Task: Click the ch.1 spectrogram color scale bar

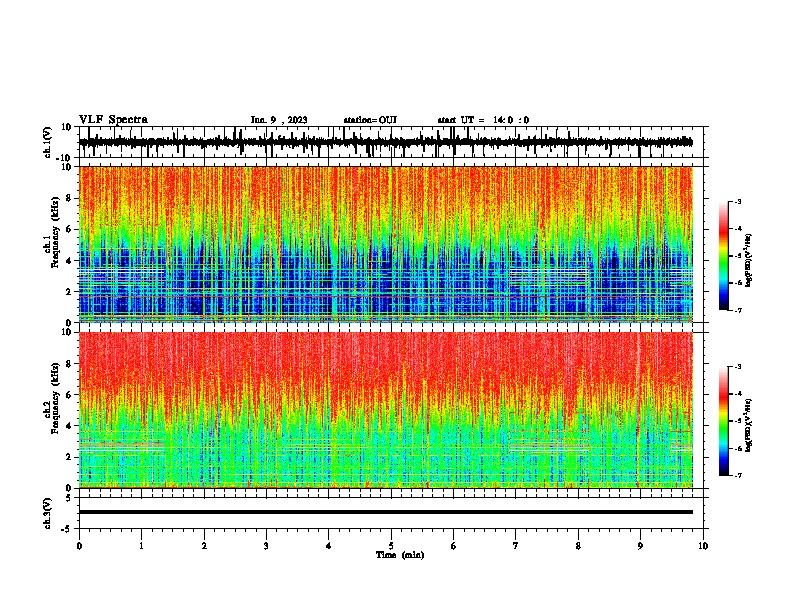Action: pyautogui.click(x=724, y=256)
